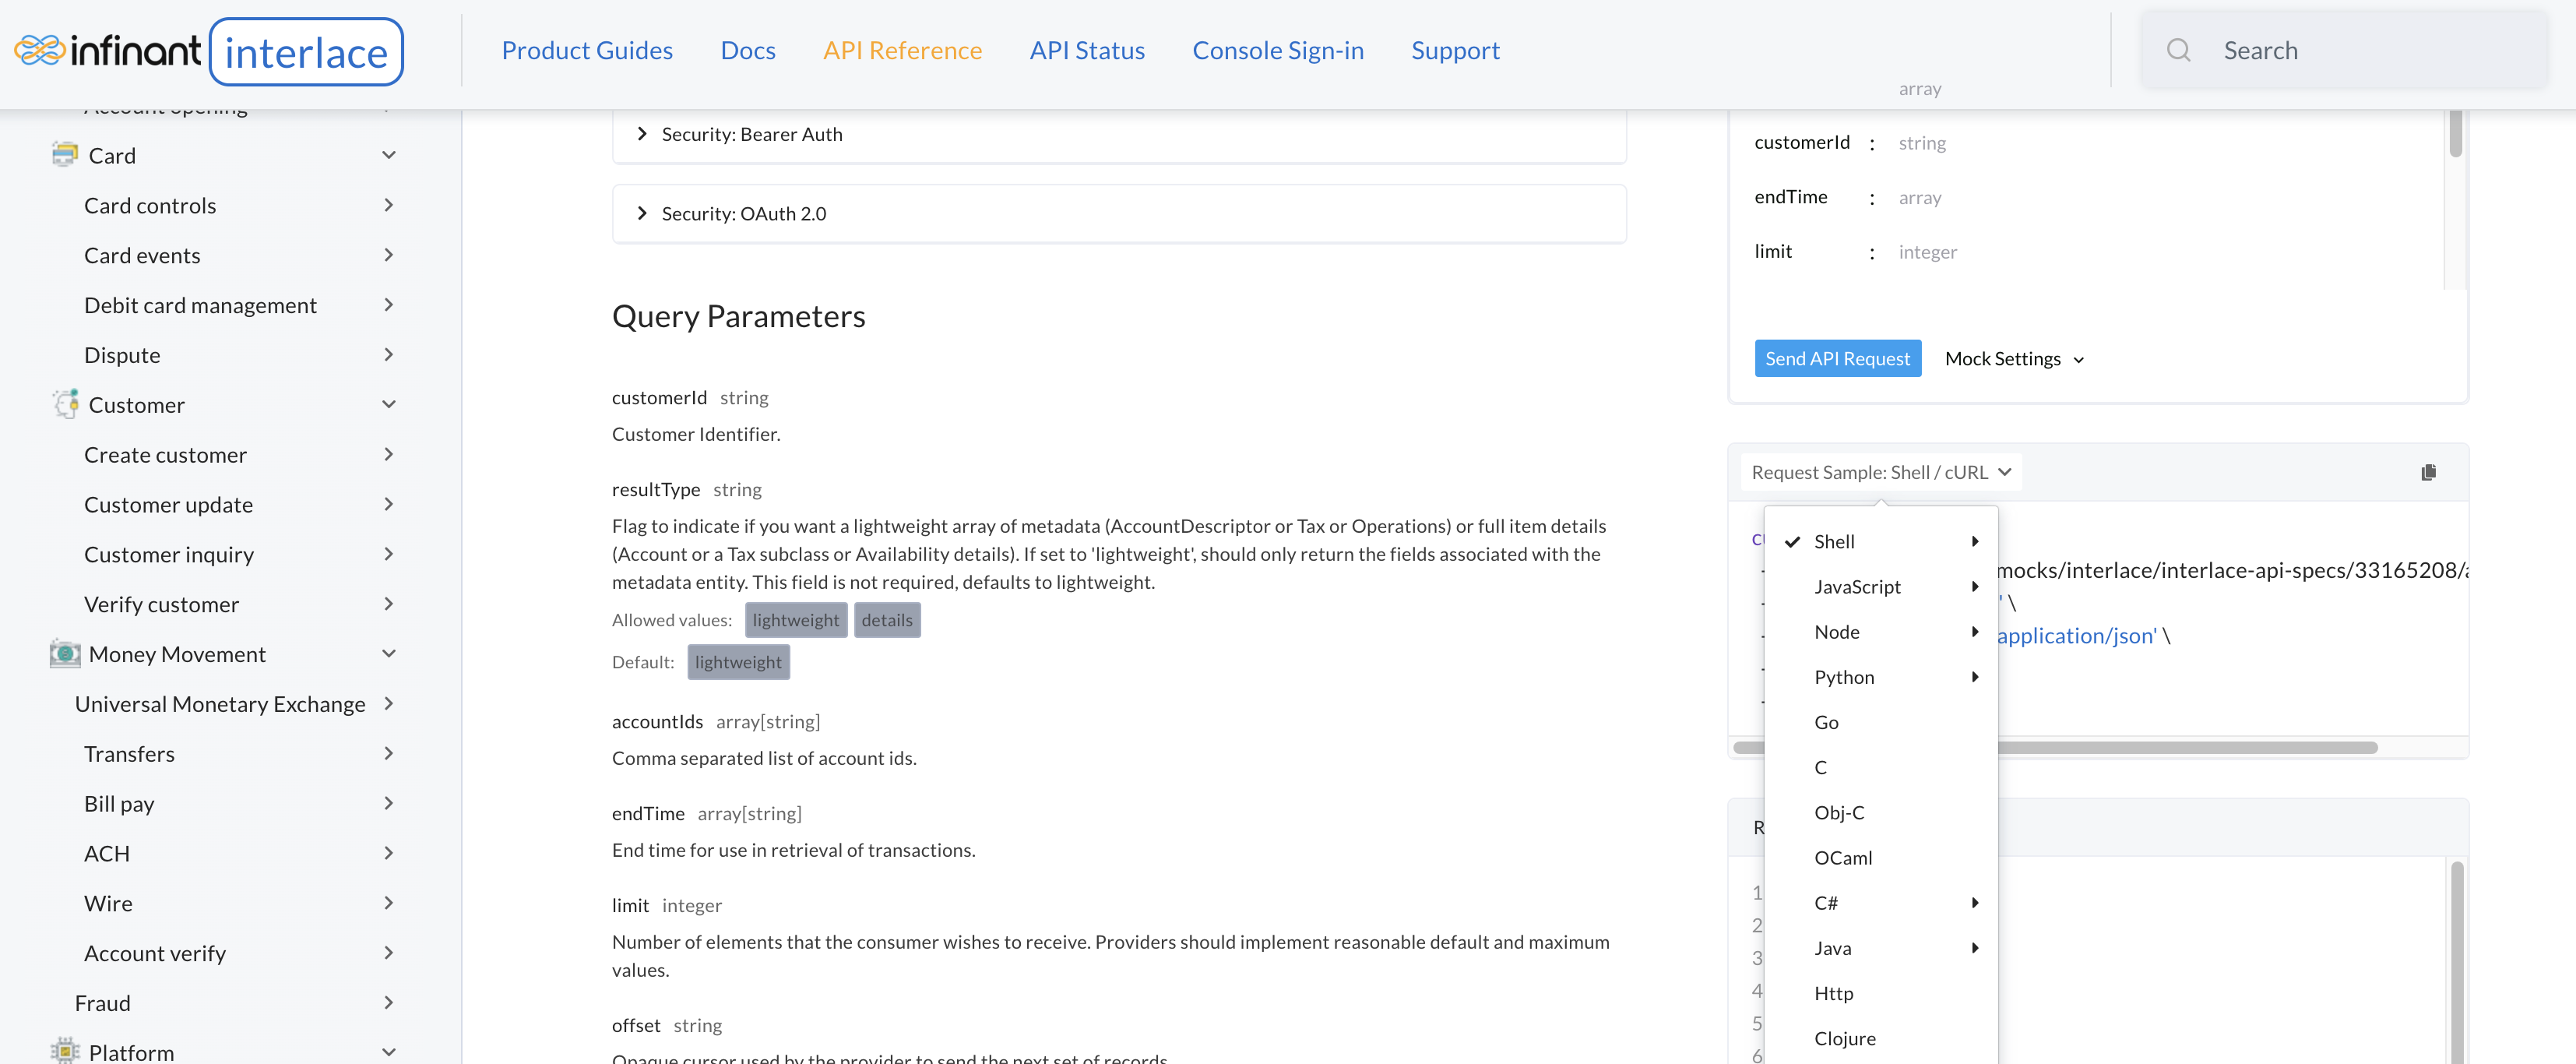Expand Security: OAuth 2.0 section
The height and width of the screenshot is (1064, 2576).
(1119, 213)
